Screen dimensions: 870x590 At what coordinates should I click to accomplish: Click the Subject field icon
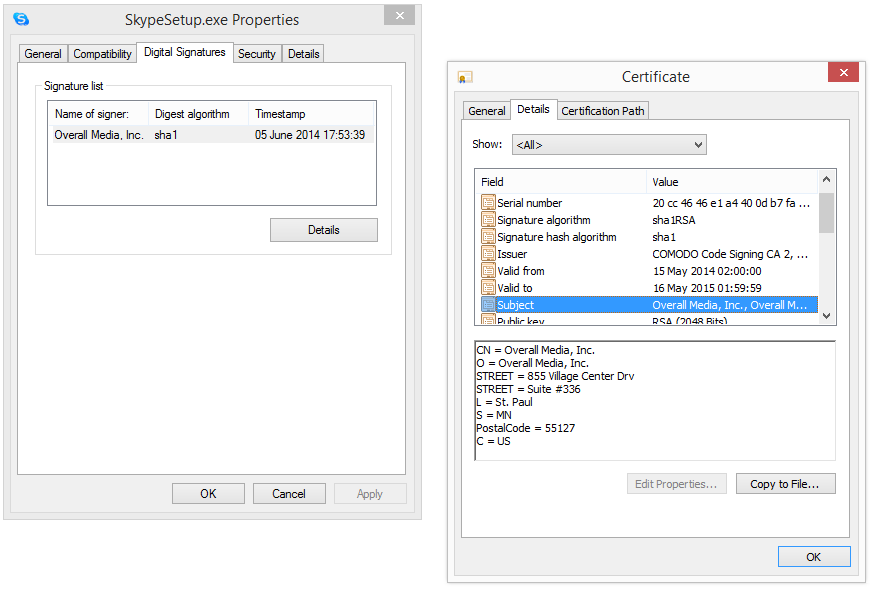click(488, 305)
